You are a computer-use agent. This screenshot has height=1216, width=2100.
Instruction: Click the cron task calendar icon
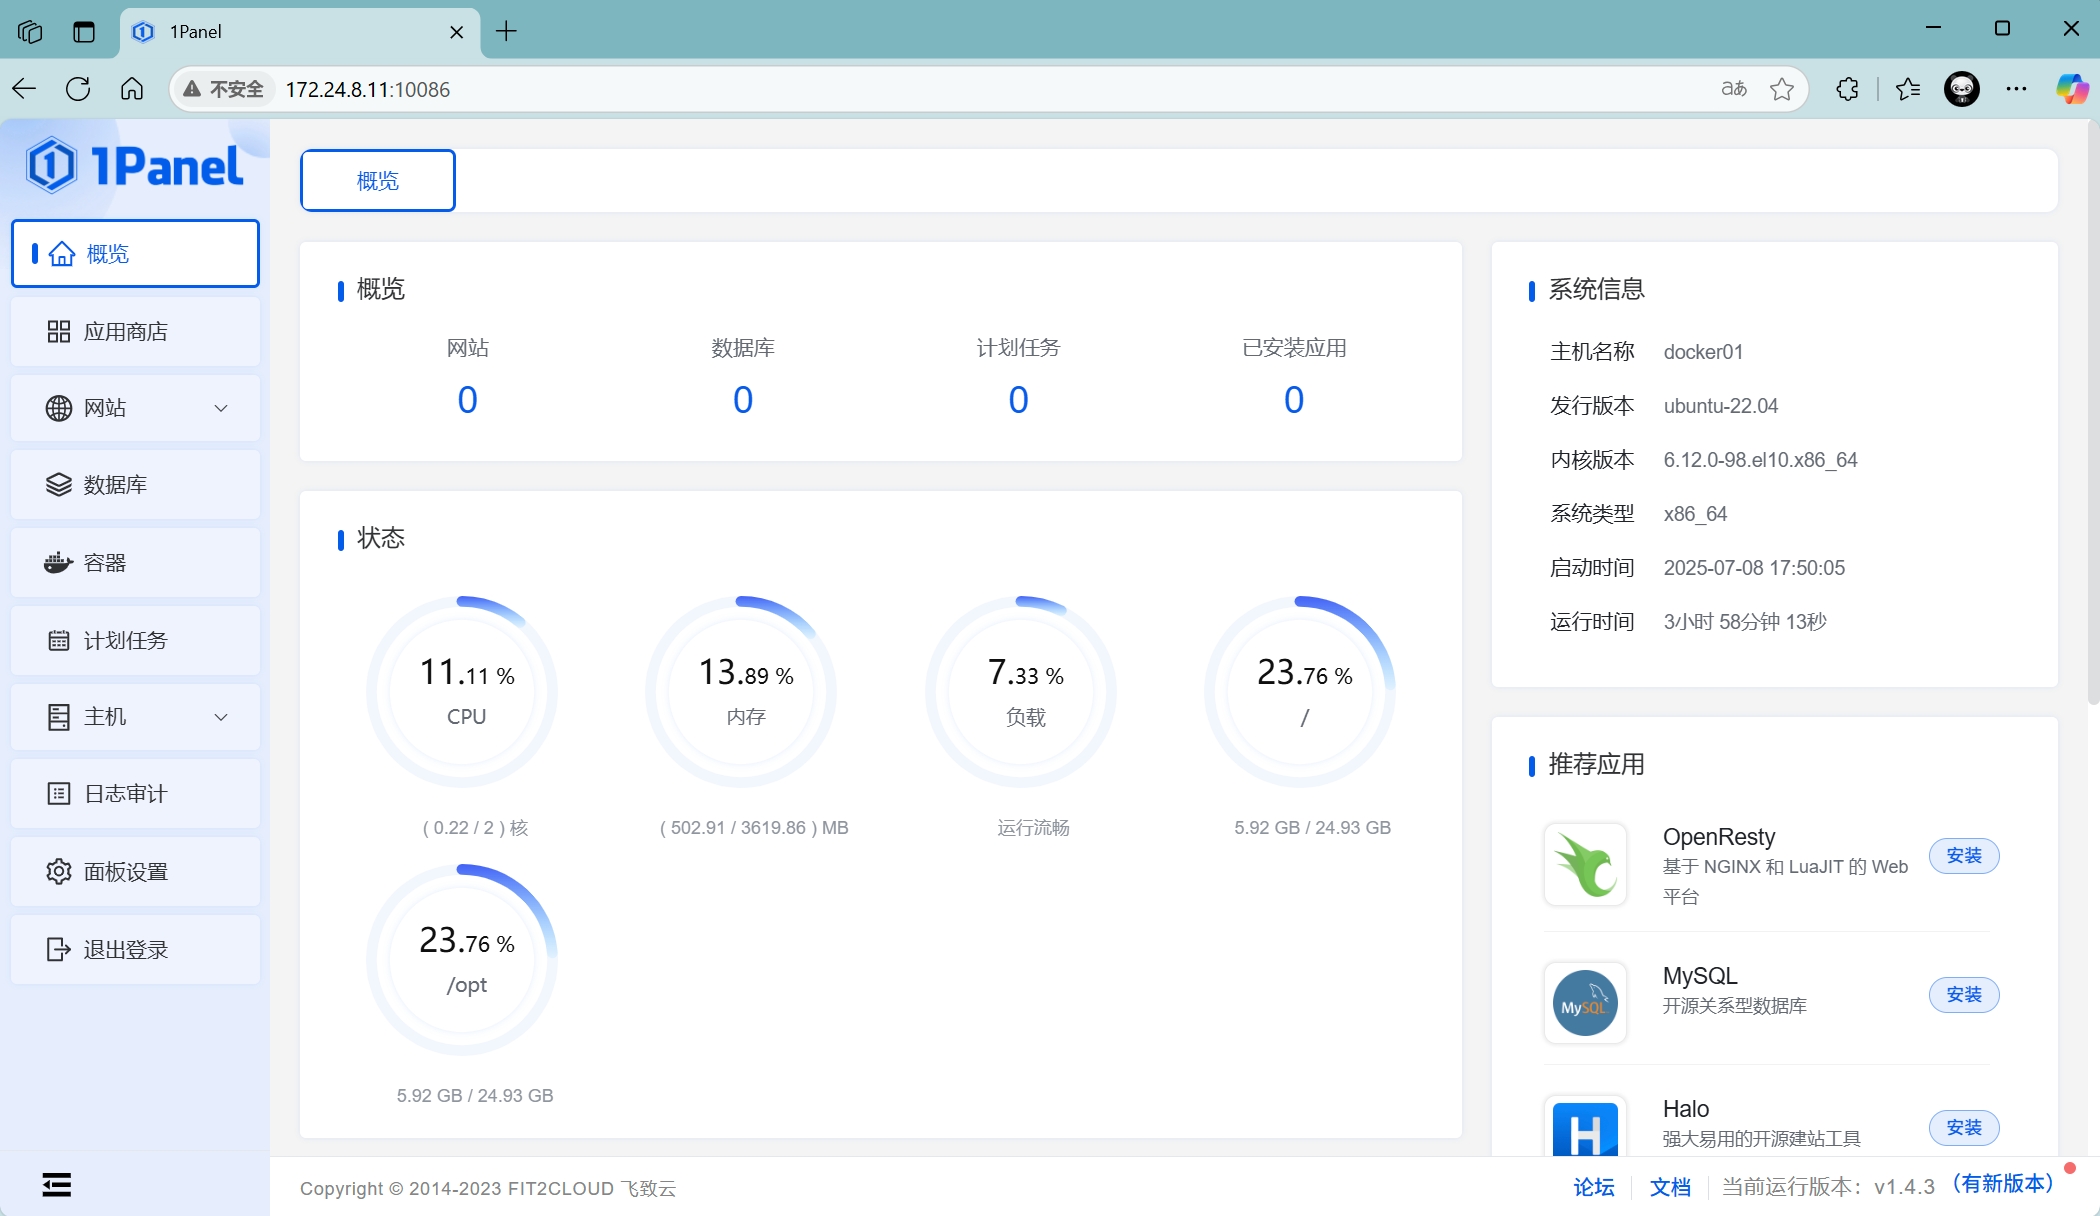click(58, 640)
